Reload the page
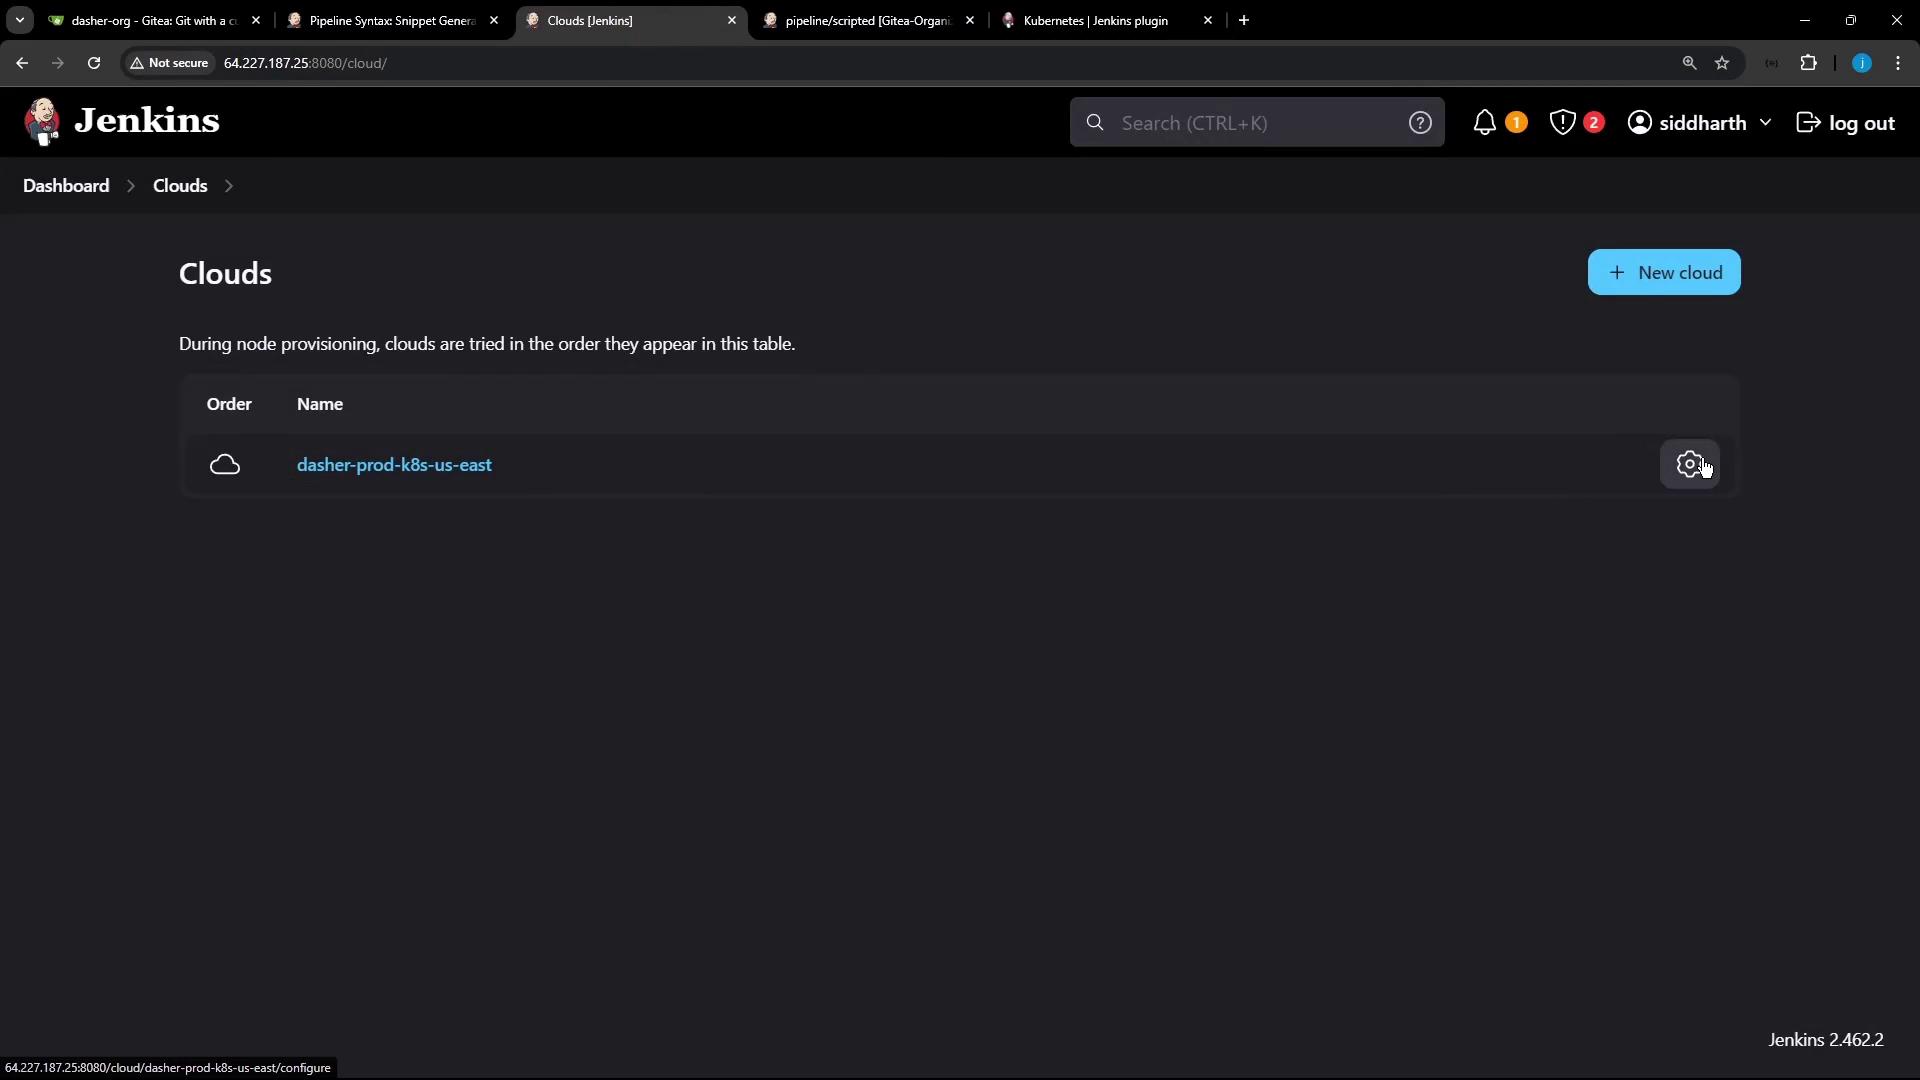The image size is (1920, 1080). [x=94, y=63]
